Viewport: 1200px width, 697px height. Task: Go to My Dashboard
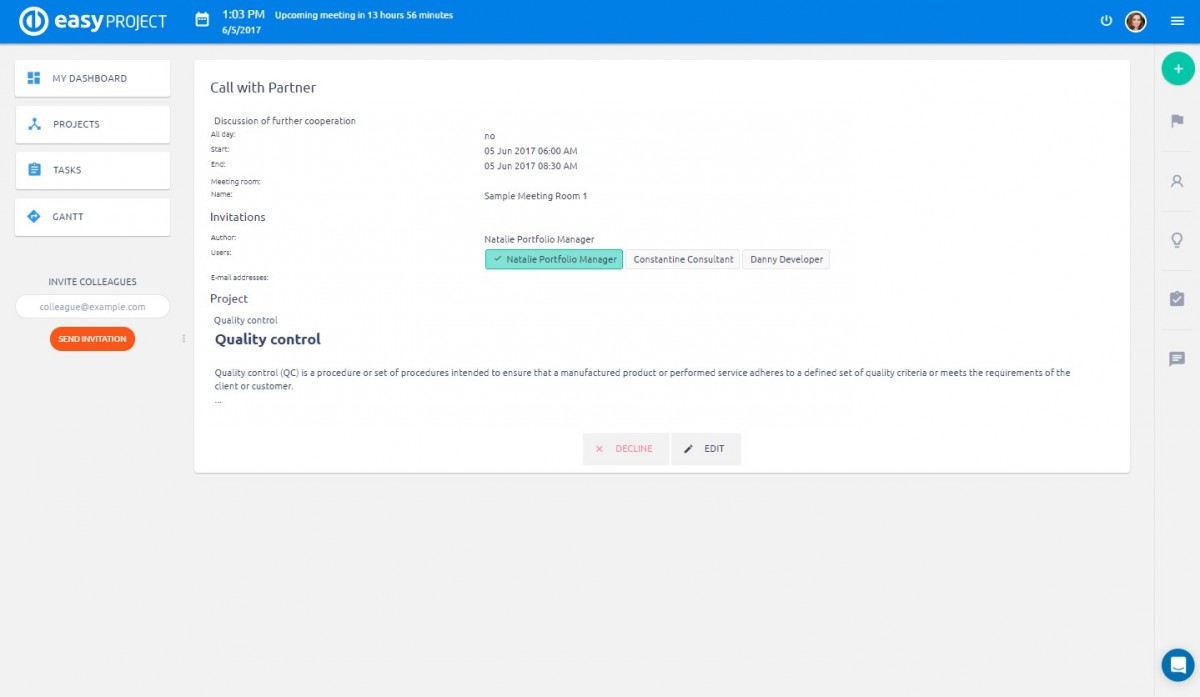[92, 79]
